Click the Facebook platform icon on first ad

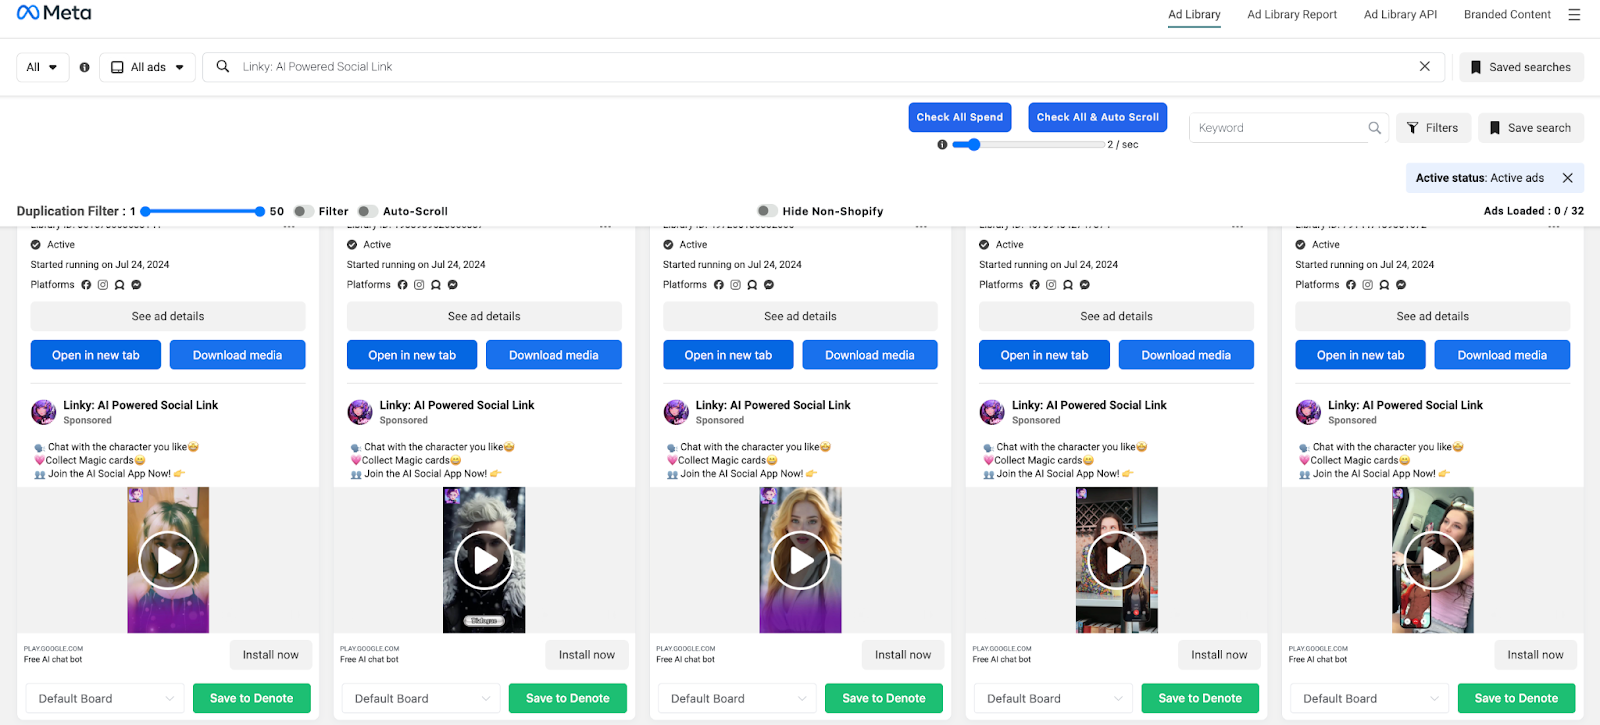click(x=86, y=285)
